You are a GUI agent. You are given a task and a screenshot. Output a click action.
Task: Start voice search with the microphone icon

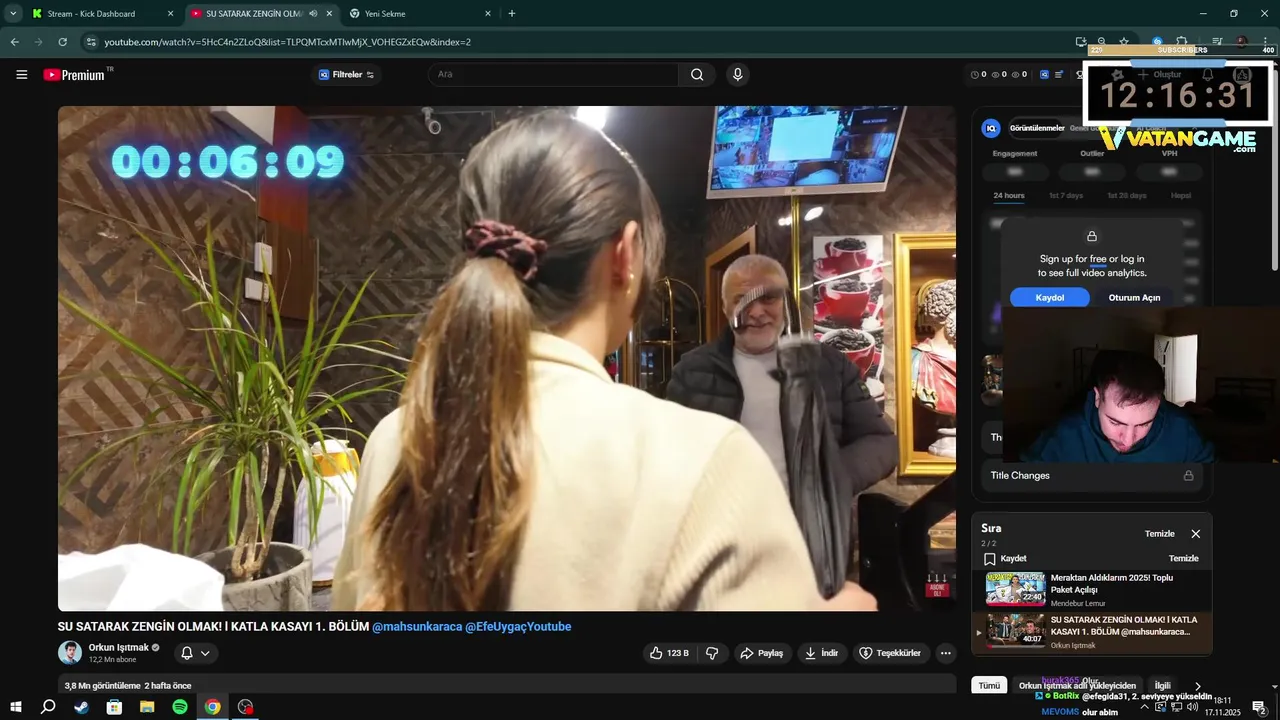tap(738, 75)
